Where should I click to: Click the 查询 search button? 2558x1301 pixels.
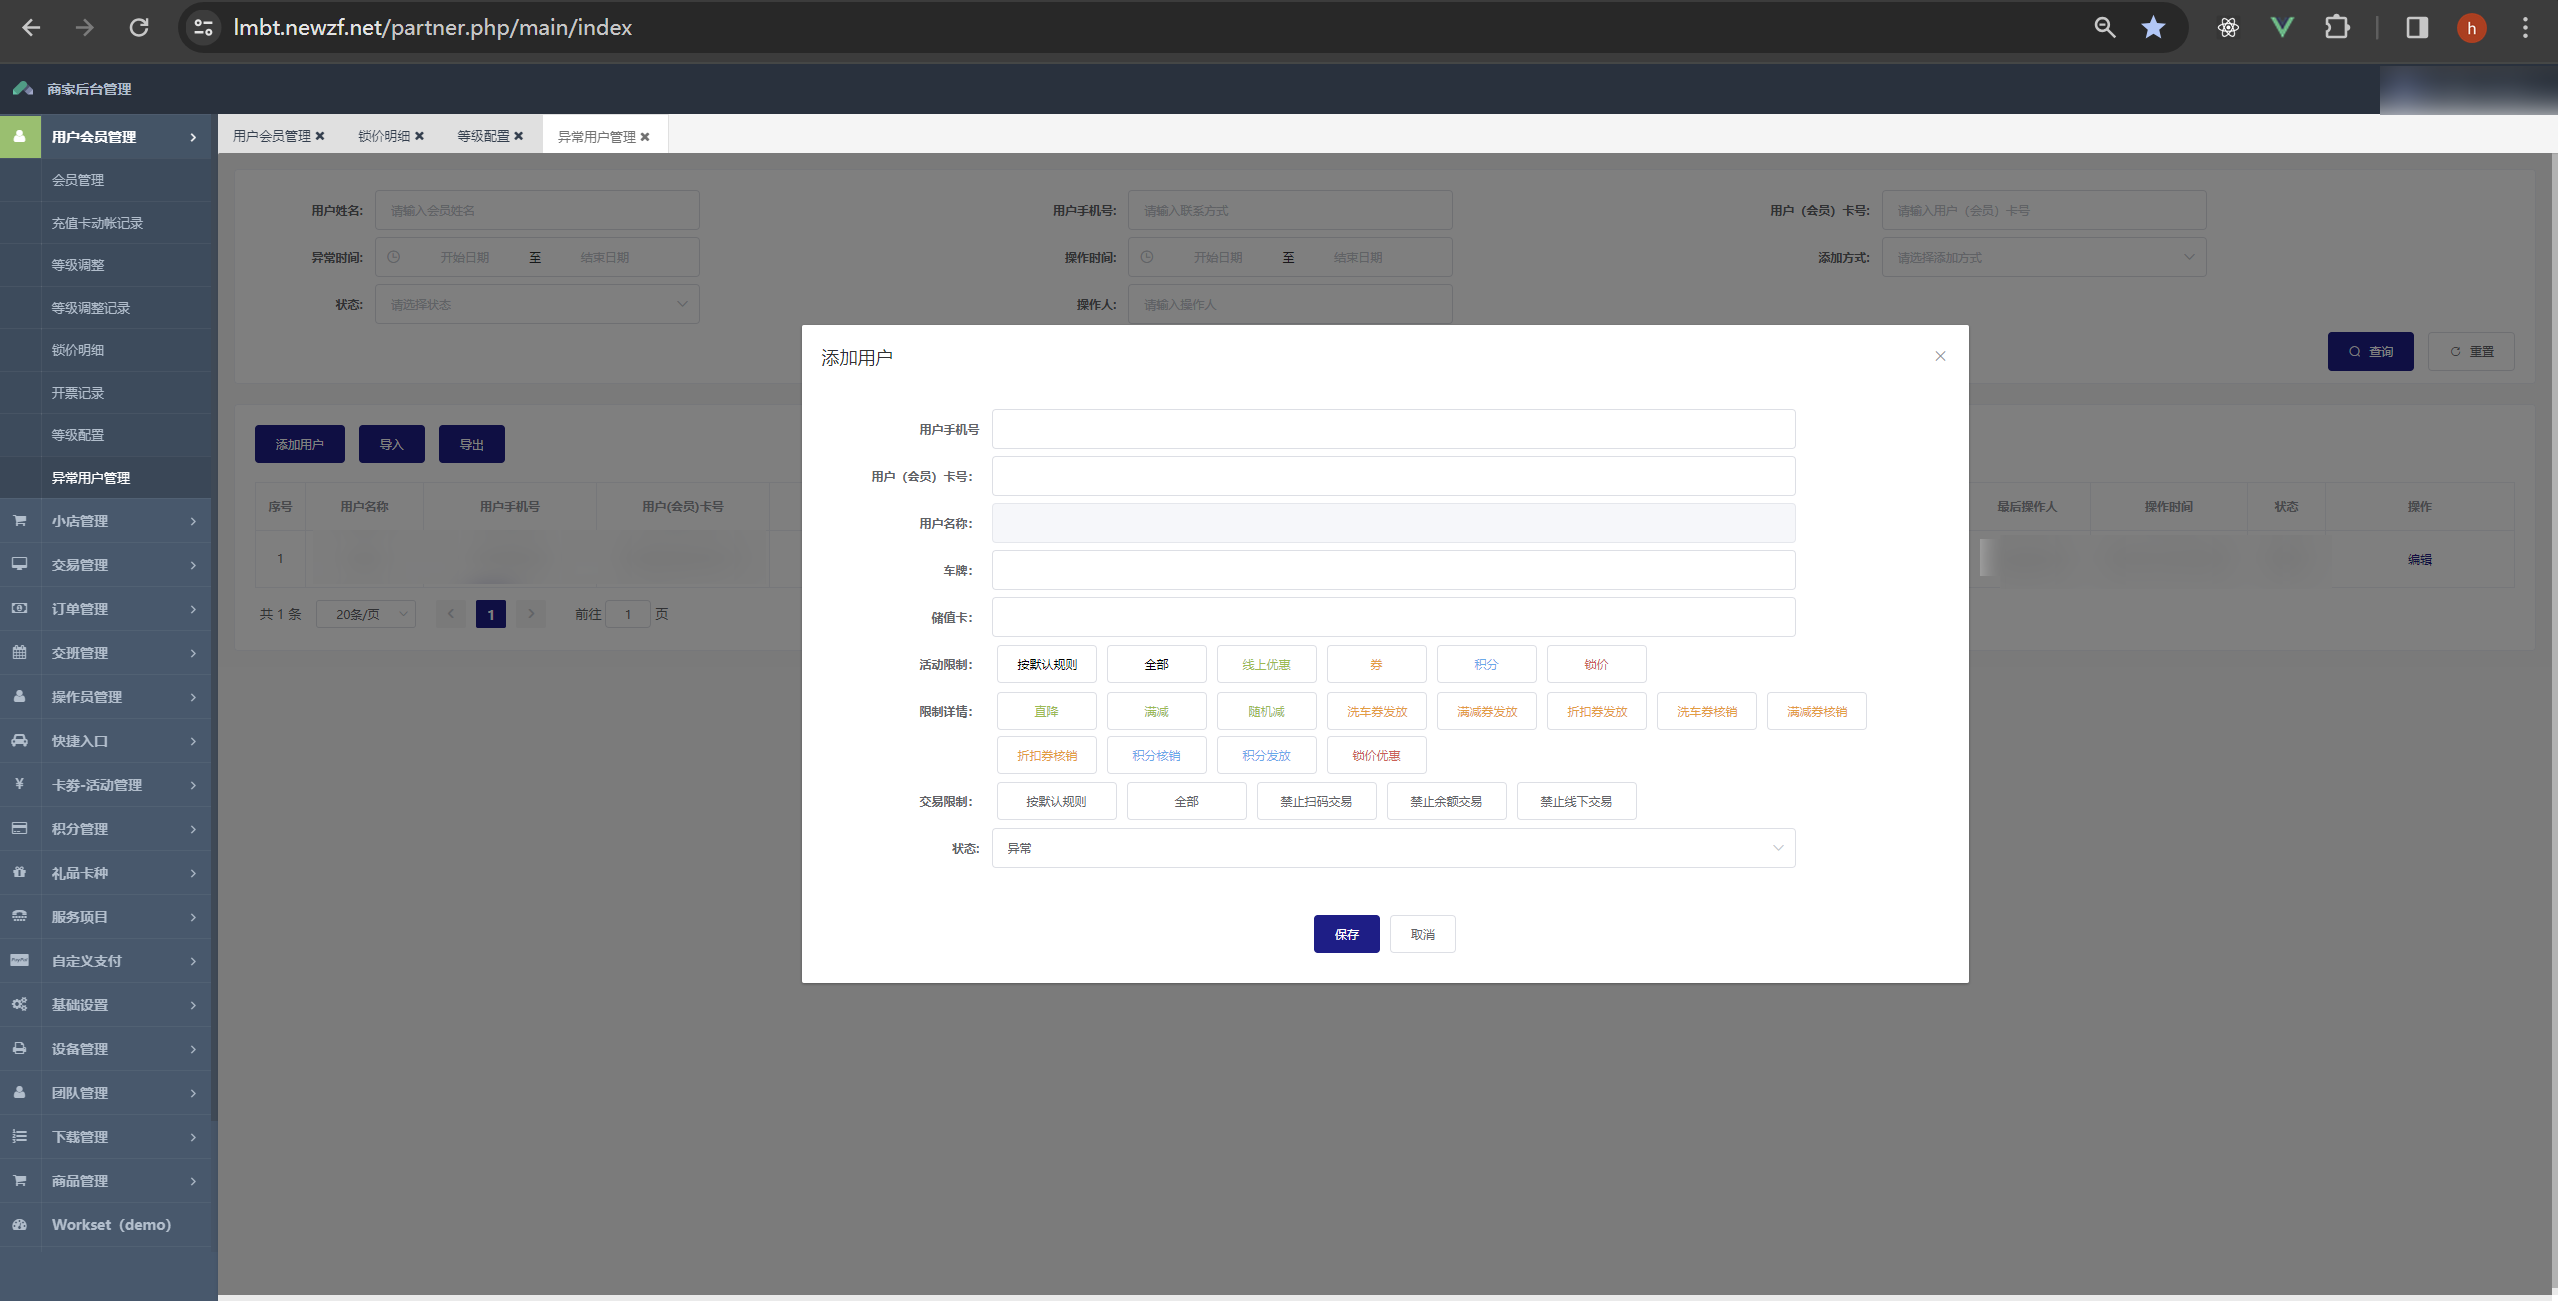tap(2370, 351)
